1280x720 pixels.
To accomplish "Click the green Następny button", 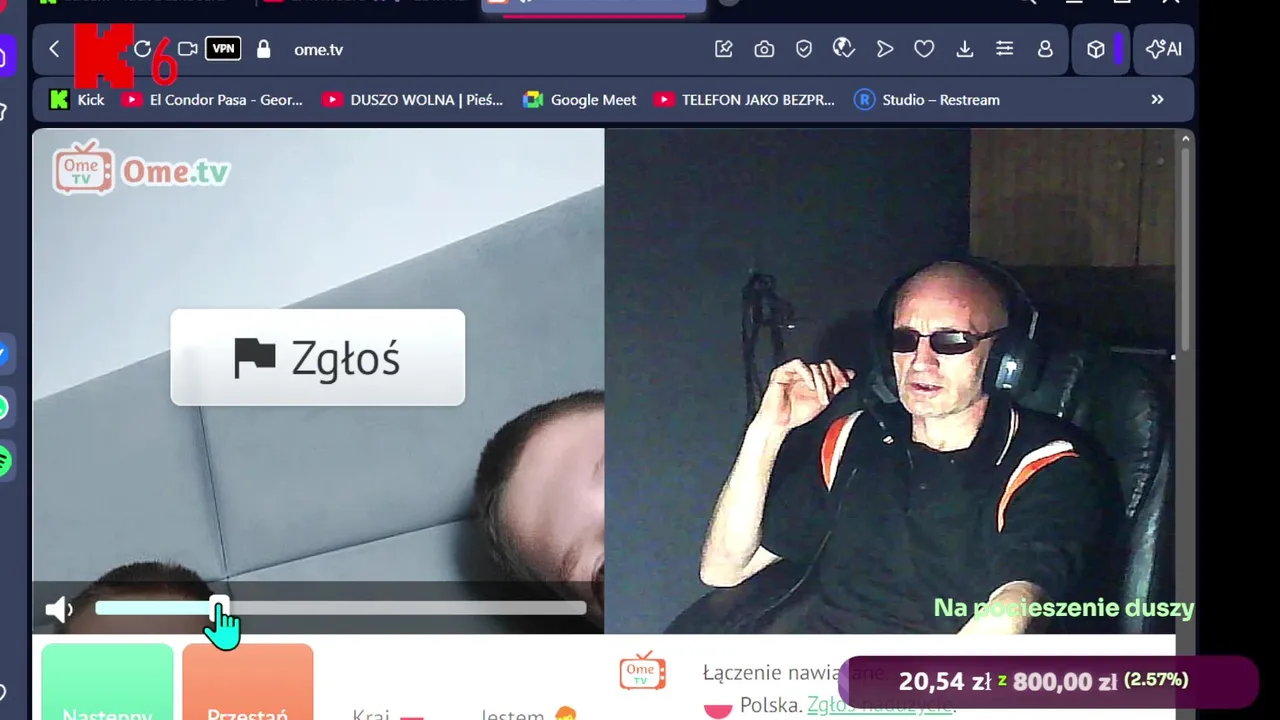I will [x=107, y=683].
